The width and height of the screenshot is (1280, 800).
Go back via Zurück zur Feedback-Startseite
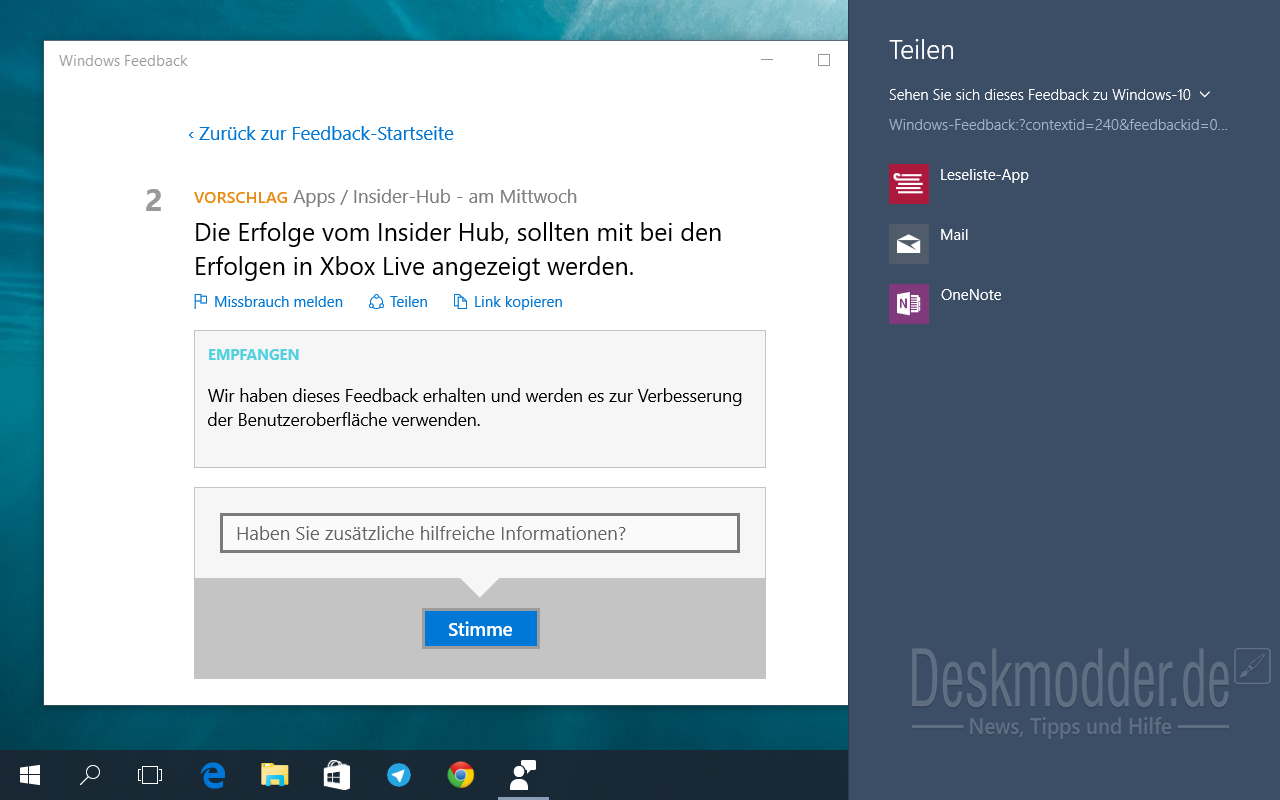click(x=321, y=134)
